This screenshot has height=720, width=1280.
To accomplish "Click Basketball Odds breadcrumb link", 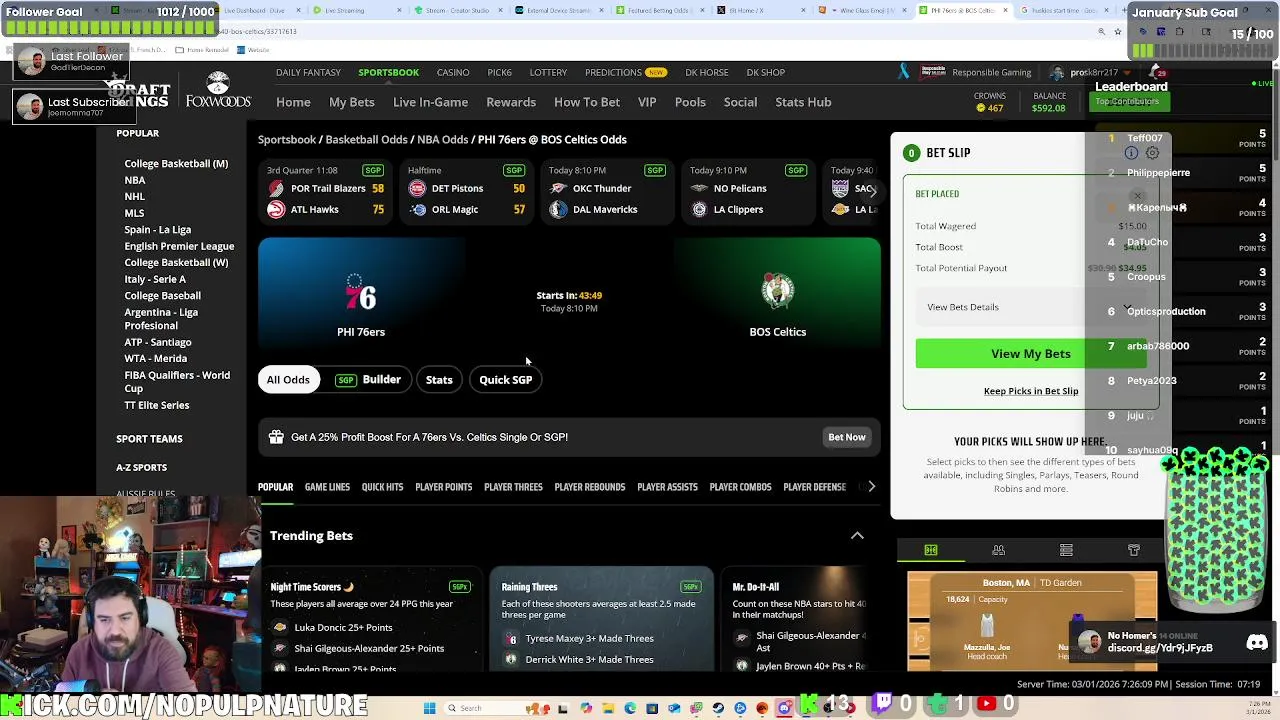I will 366,140.
